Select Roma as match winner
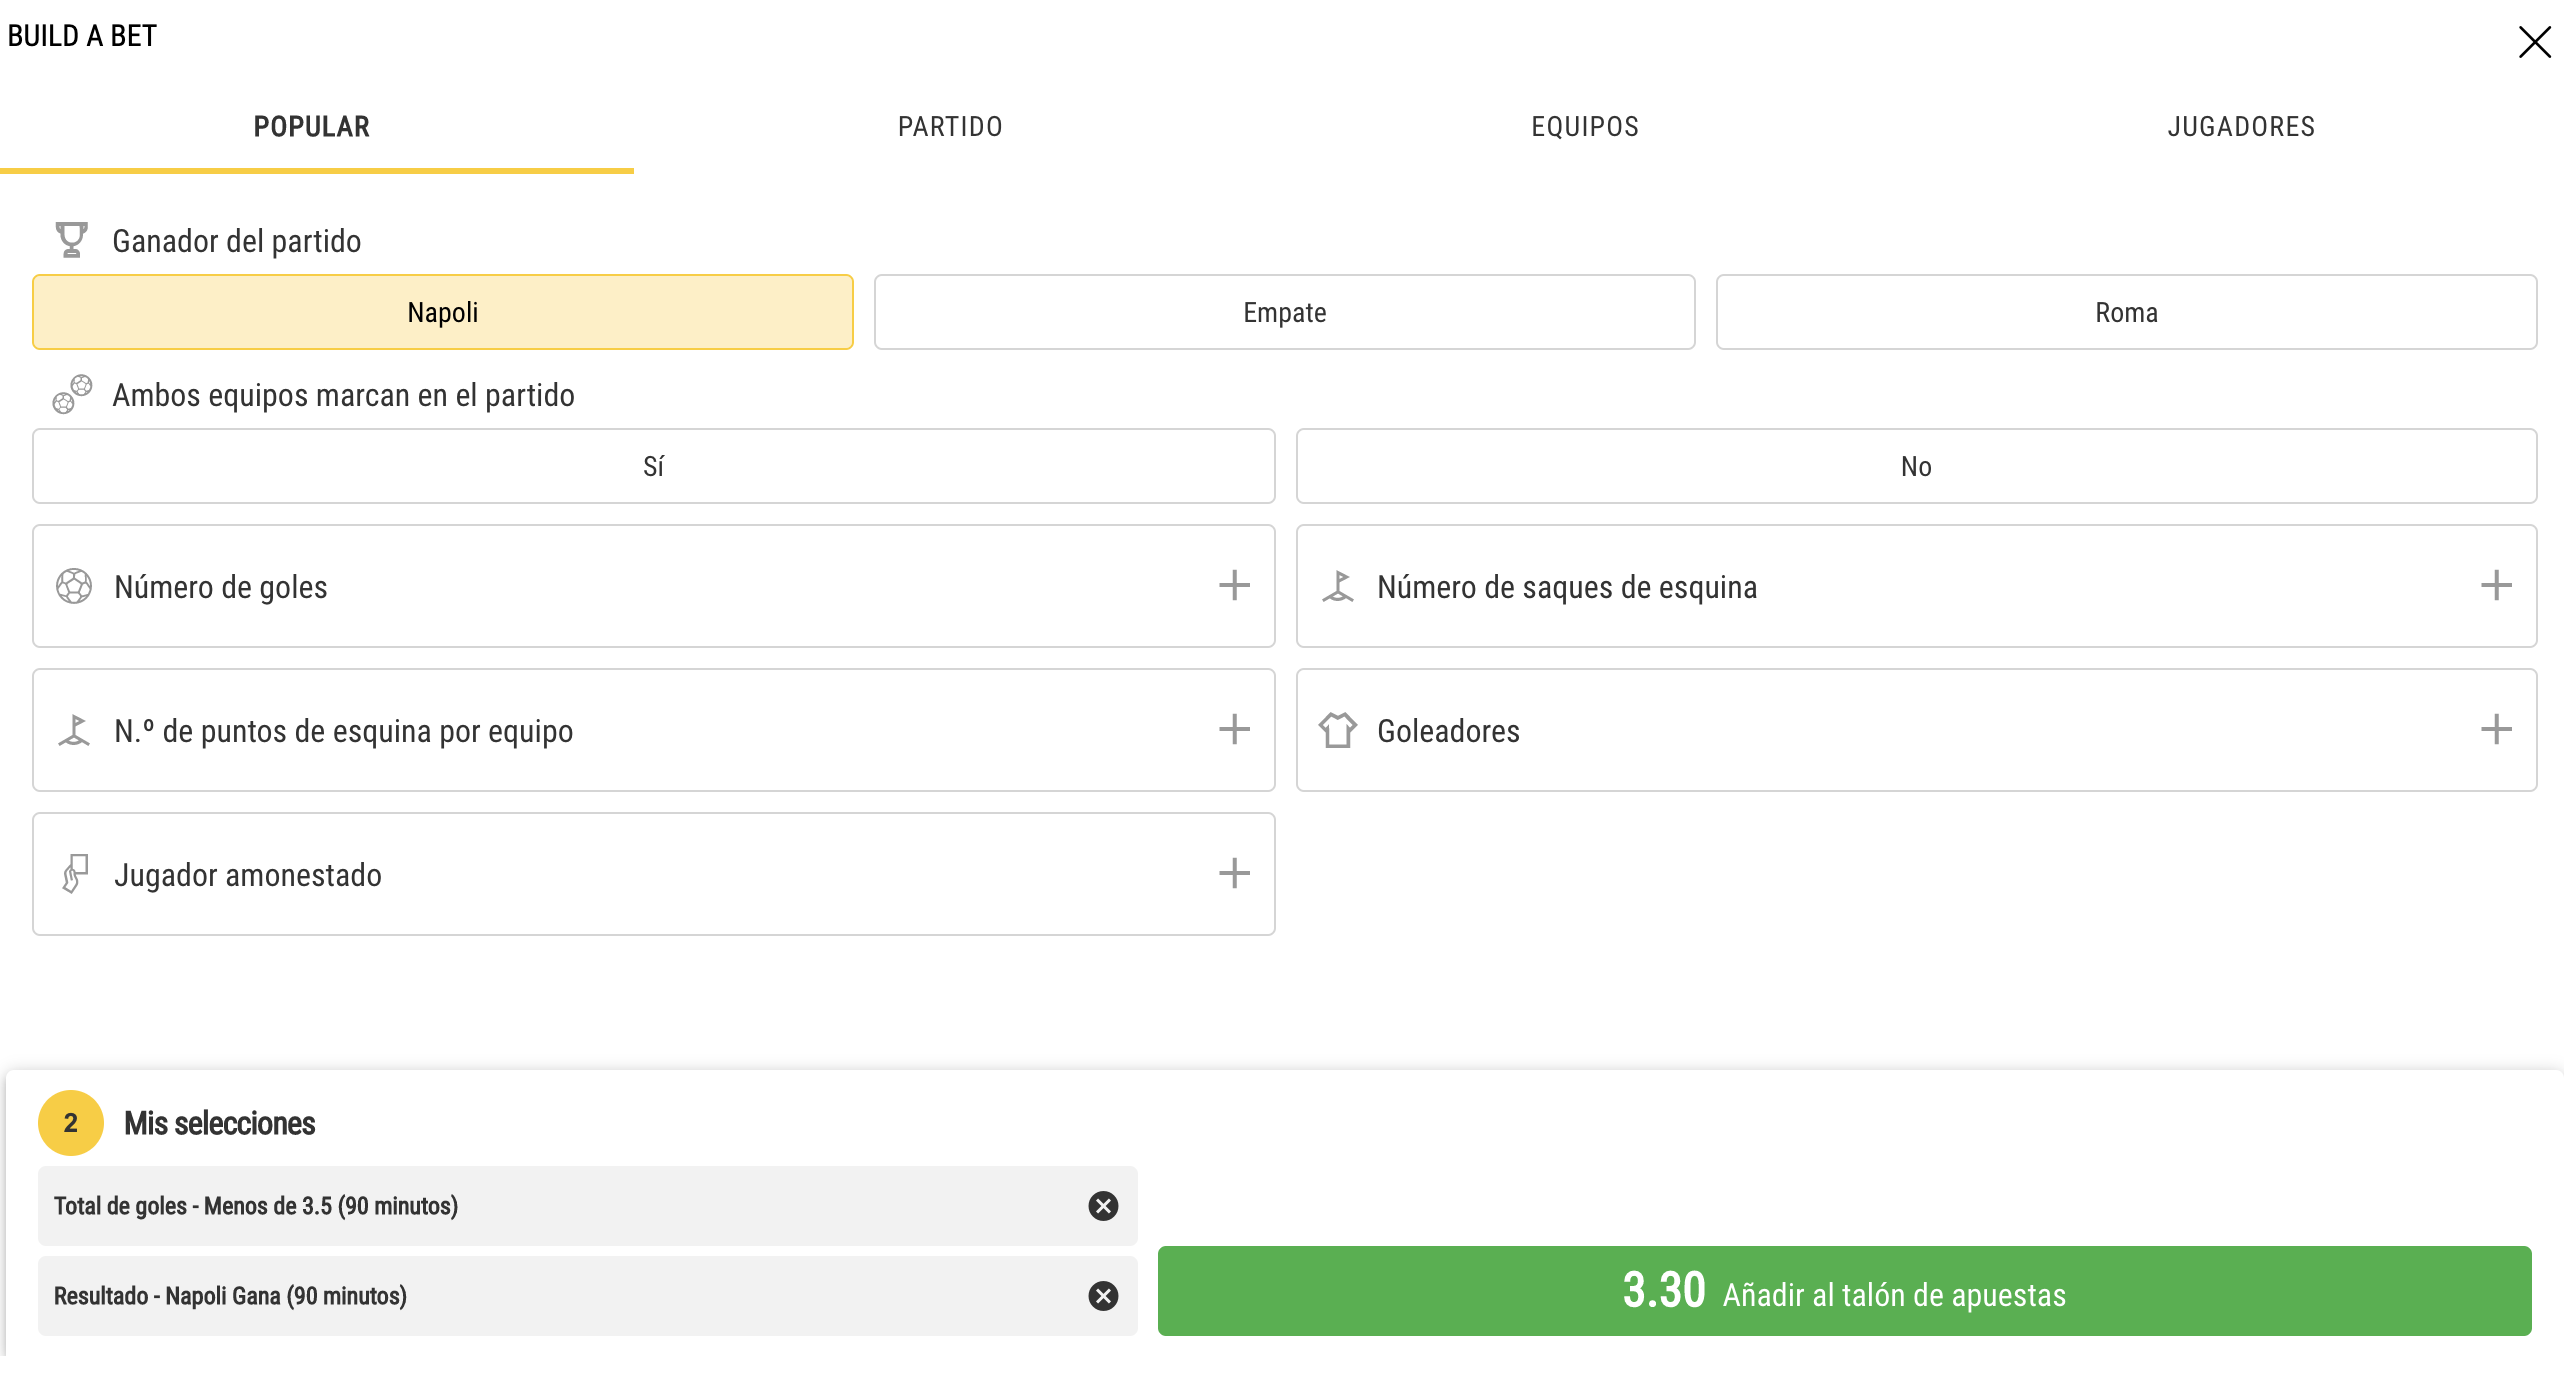2564x1400 pixels. click(x=2126, y=312)
